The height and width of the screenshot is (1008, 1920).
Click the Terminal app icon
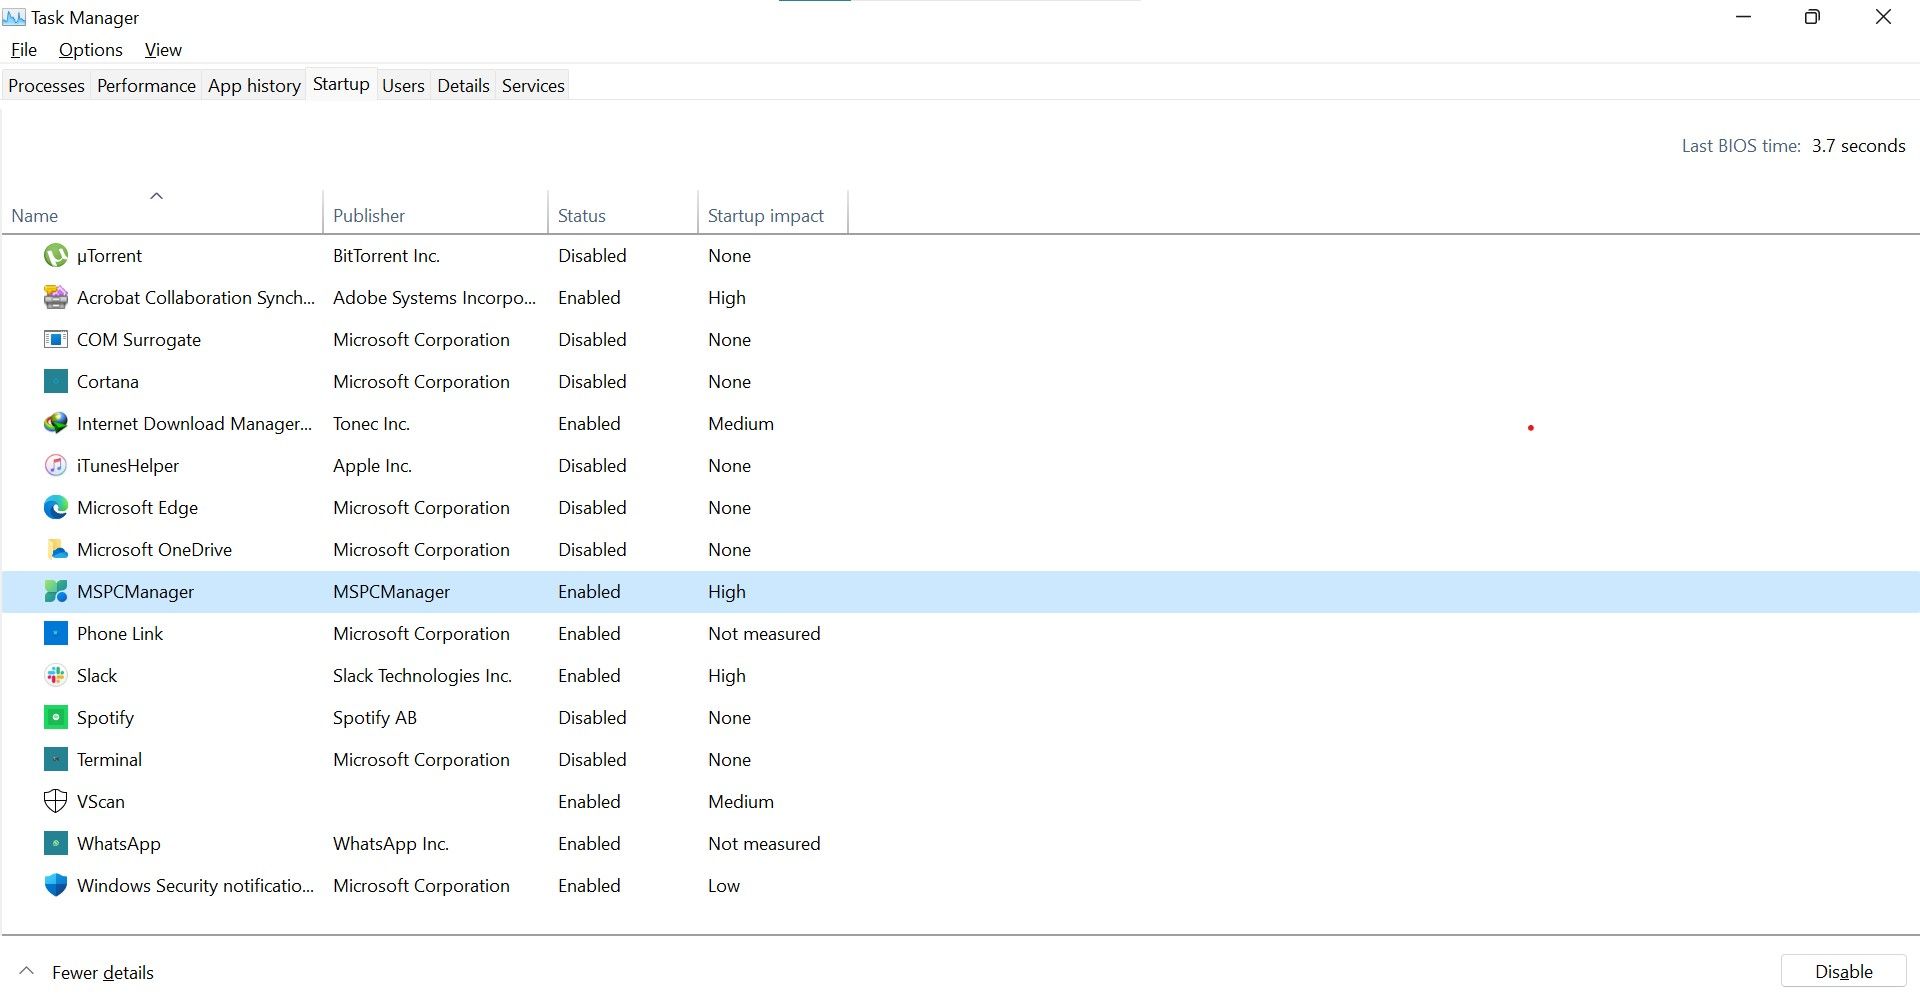click(56, 760)
